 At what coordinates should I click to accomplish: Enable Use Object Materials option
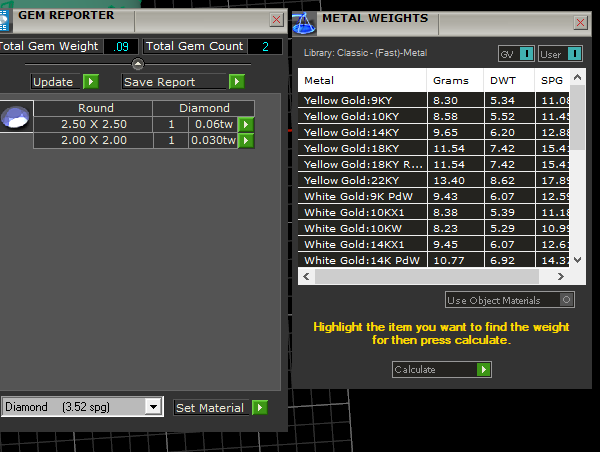(567, 300)
